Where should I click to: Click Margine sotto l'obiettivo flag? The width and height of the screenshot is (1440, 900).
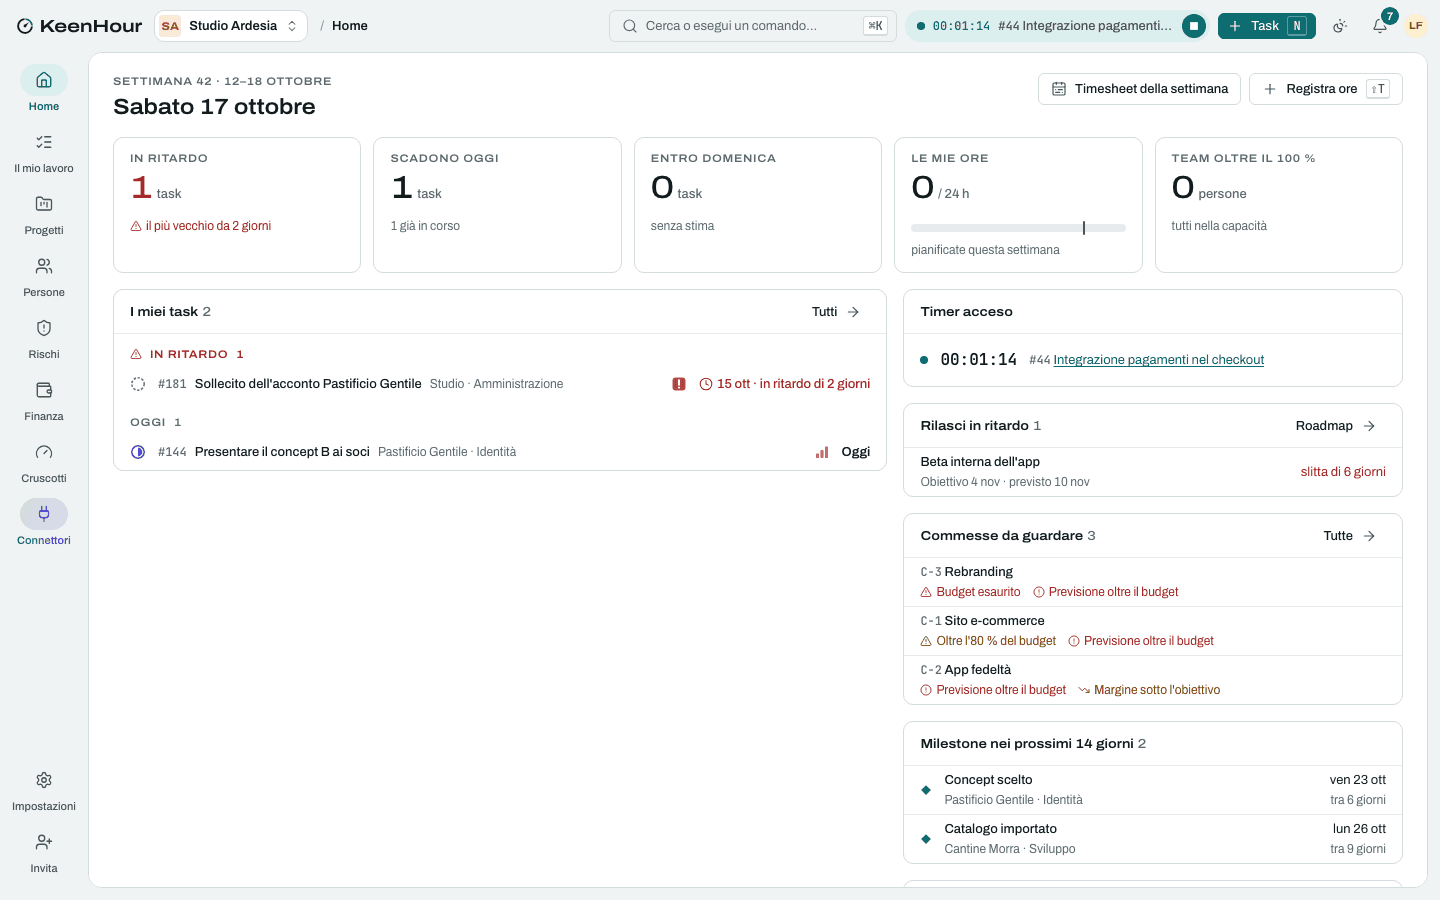point(1149,690)
